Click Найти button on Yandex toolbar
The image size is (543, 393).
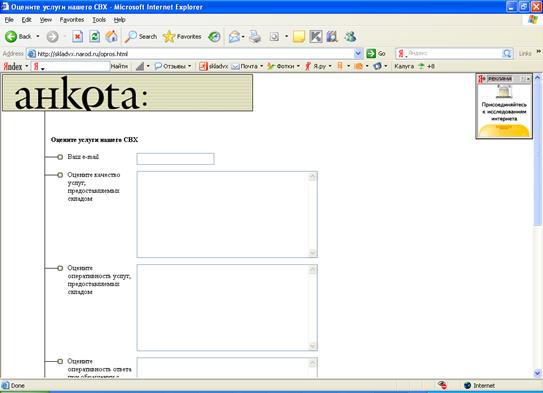coord(119,66)
